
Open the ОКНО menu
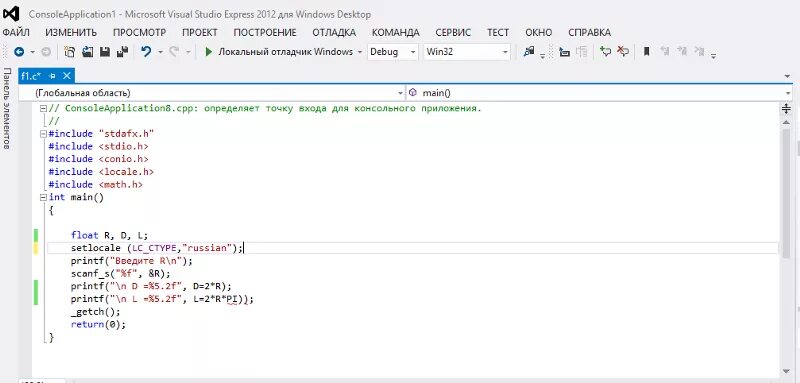539,33
